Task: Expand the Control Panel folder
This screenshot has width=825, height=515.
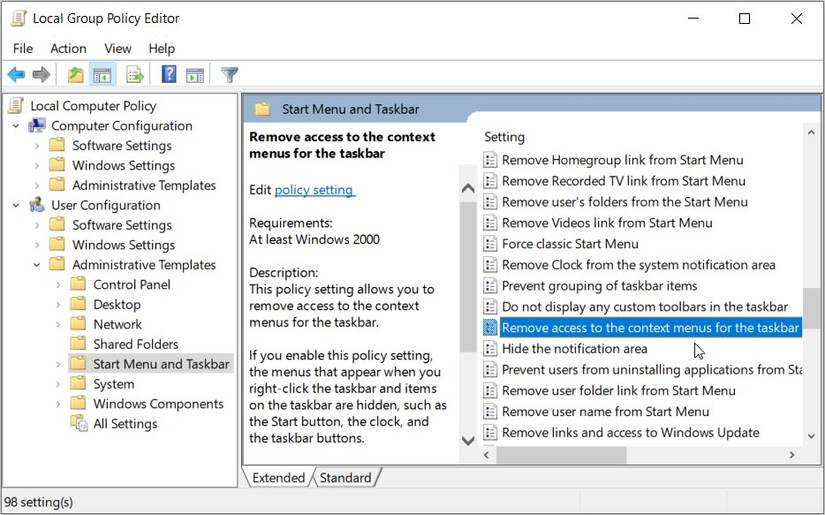Action: coord(58,285)
